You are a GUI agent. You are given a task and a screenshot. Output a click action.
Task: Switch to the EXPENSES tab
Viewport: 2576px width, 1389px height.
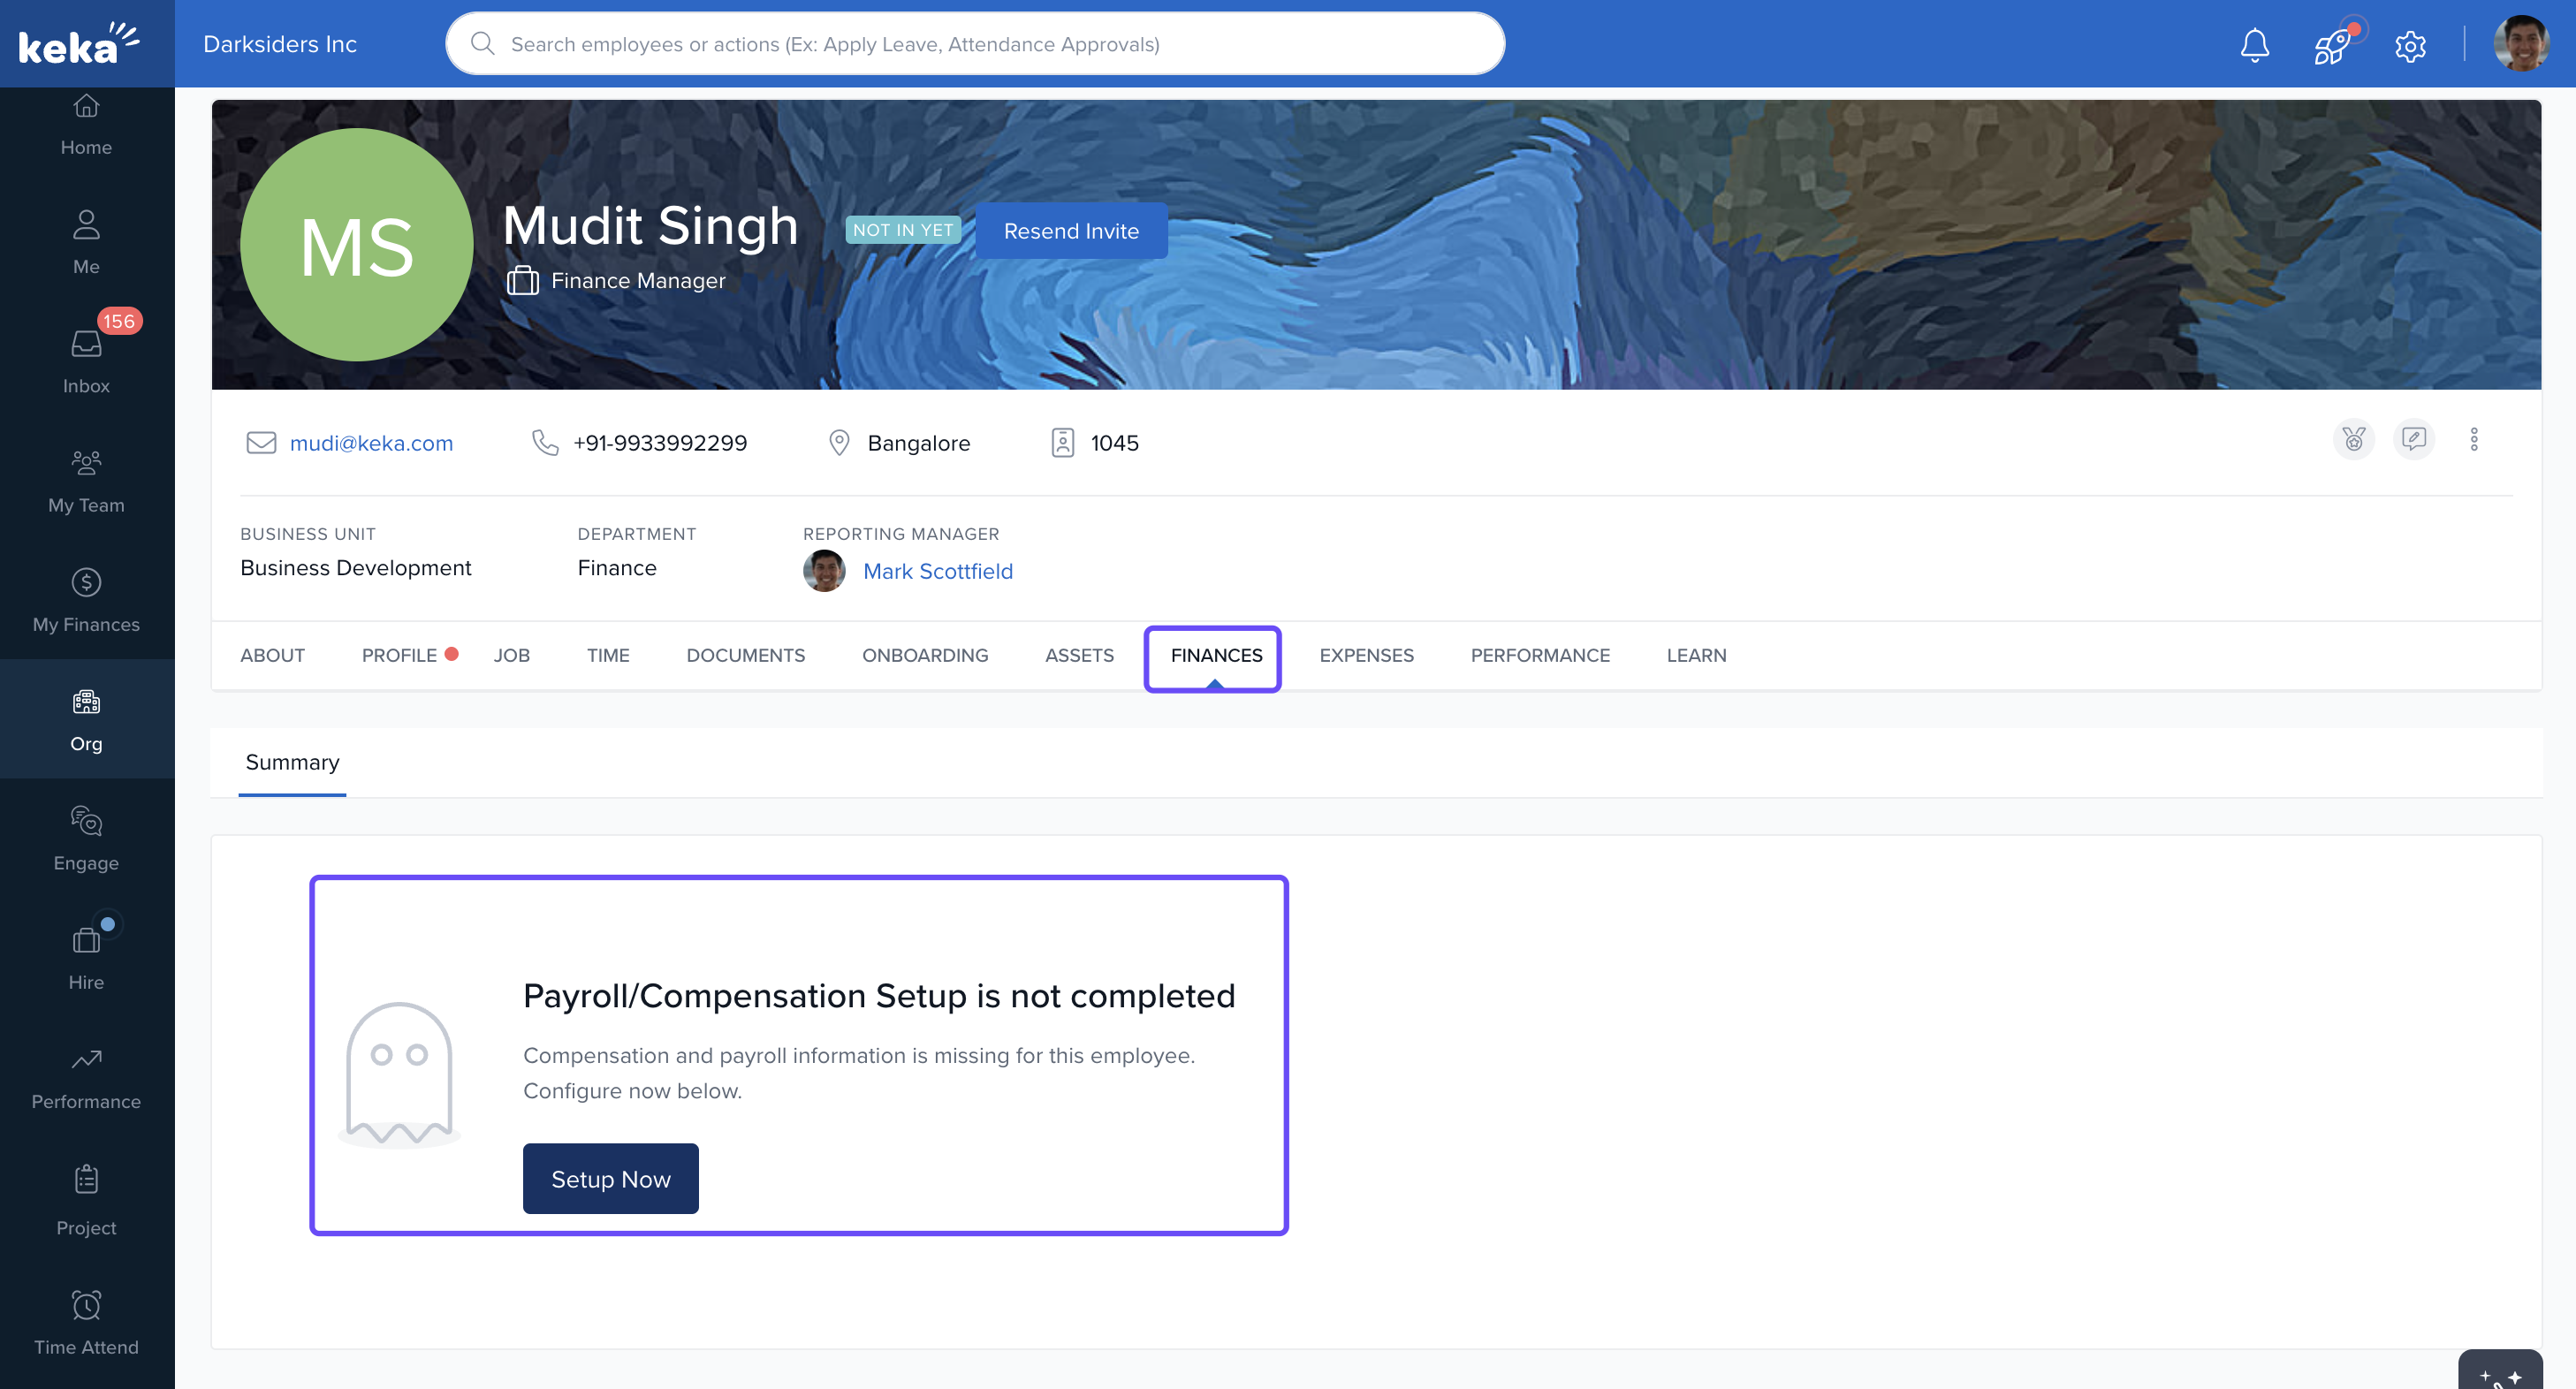click(1365, 655)
